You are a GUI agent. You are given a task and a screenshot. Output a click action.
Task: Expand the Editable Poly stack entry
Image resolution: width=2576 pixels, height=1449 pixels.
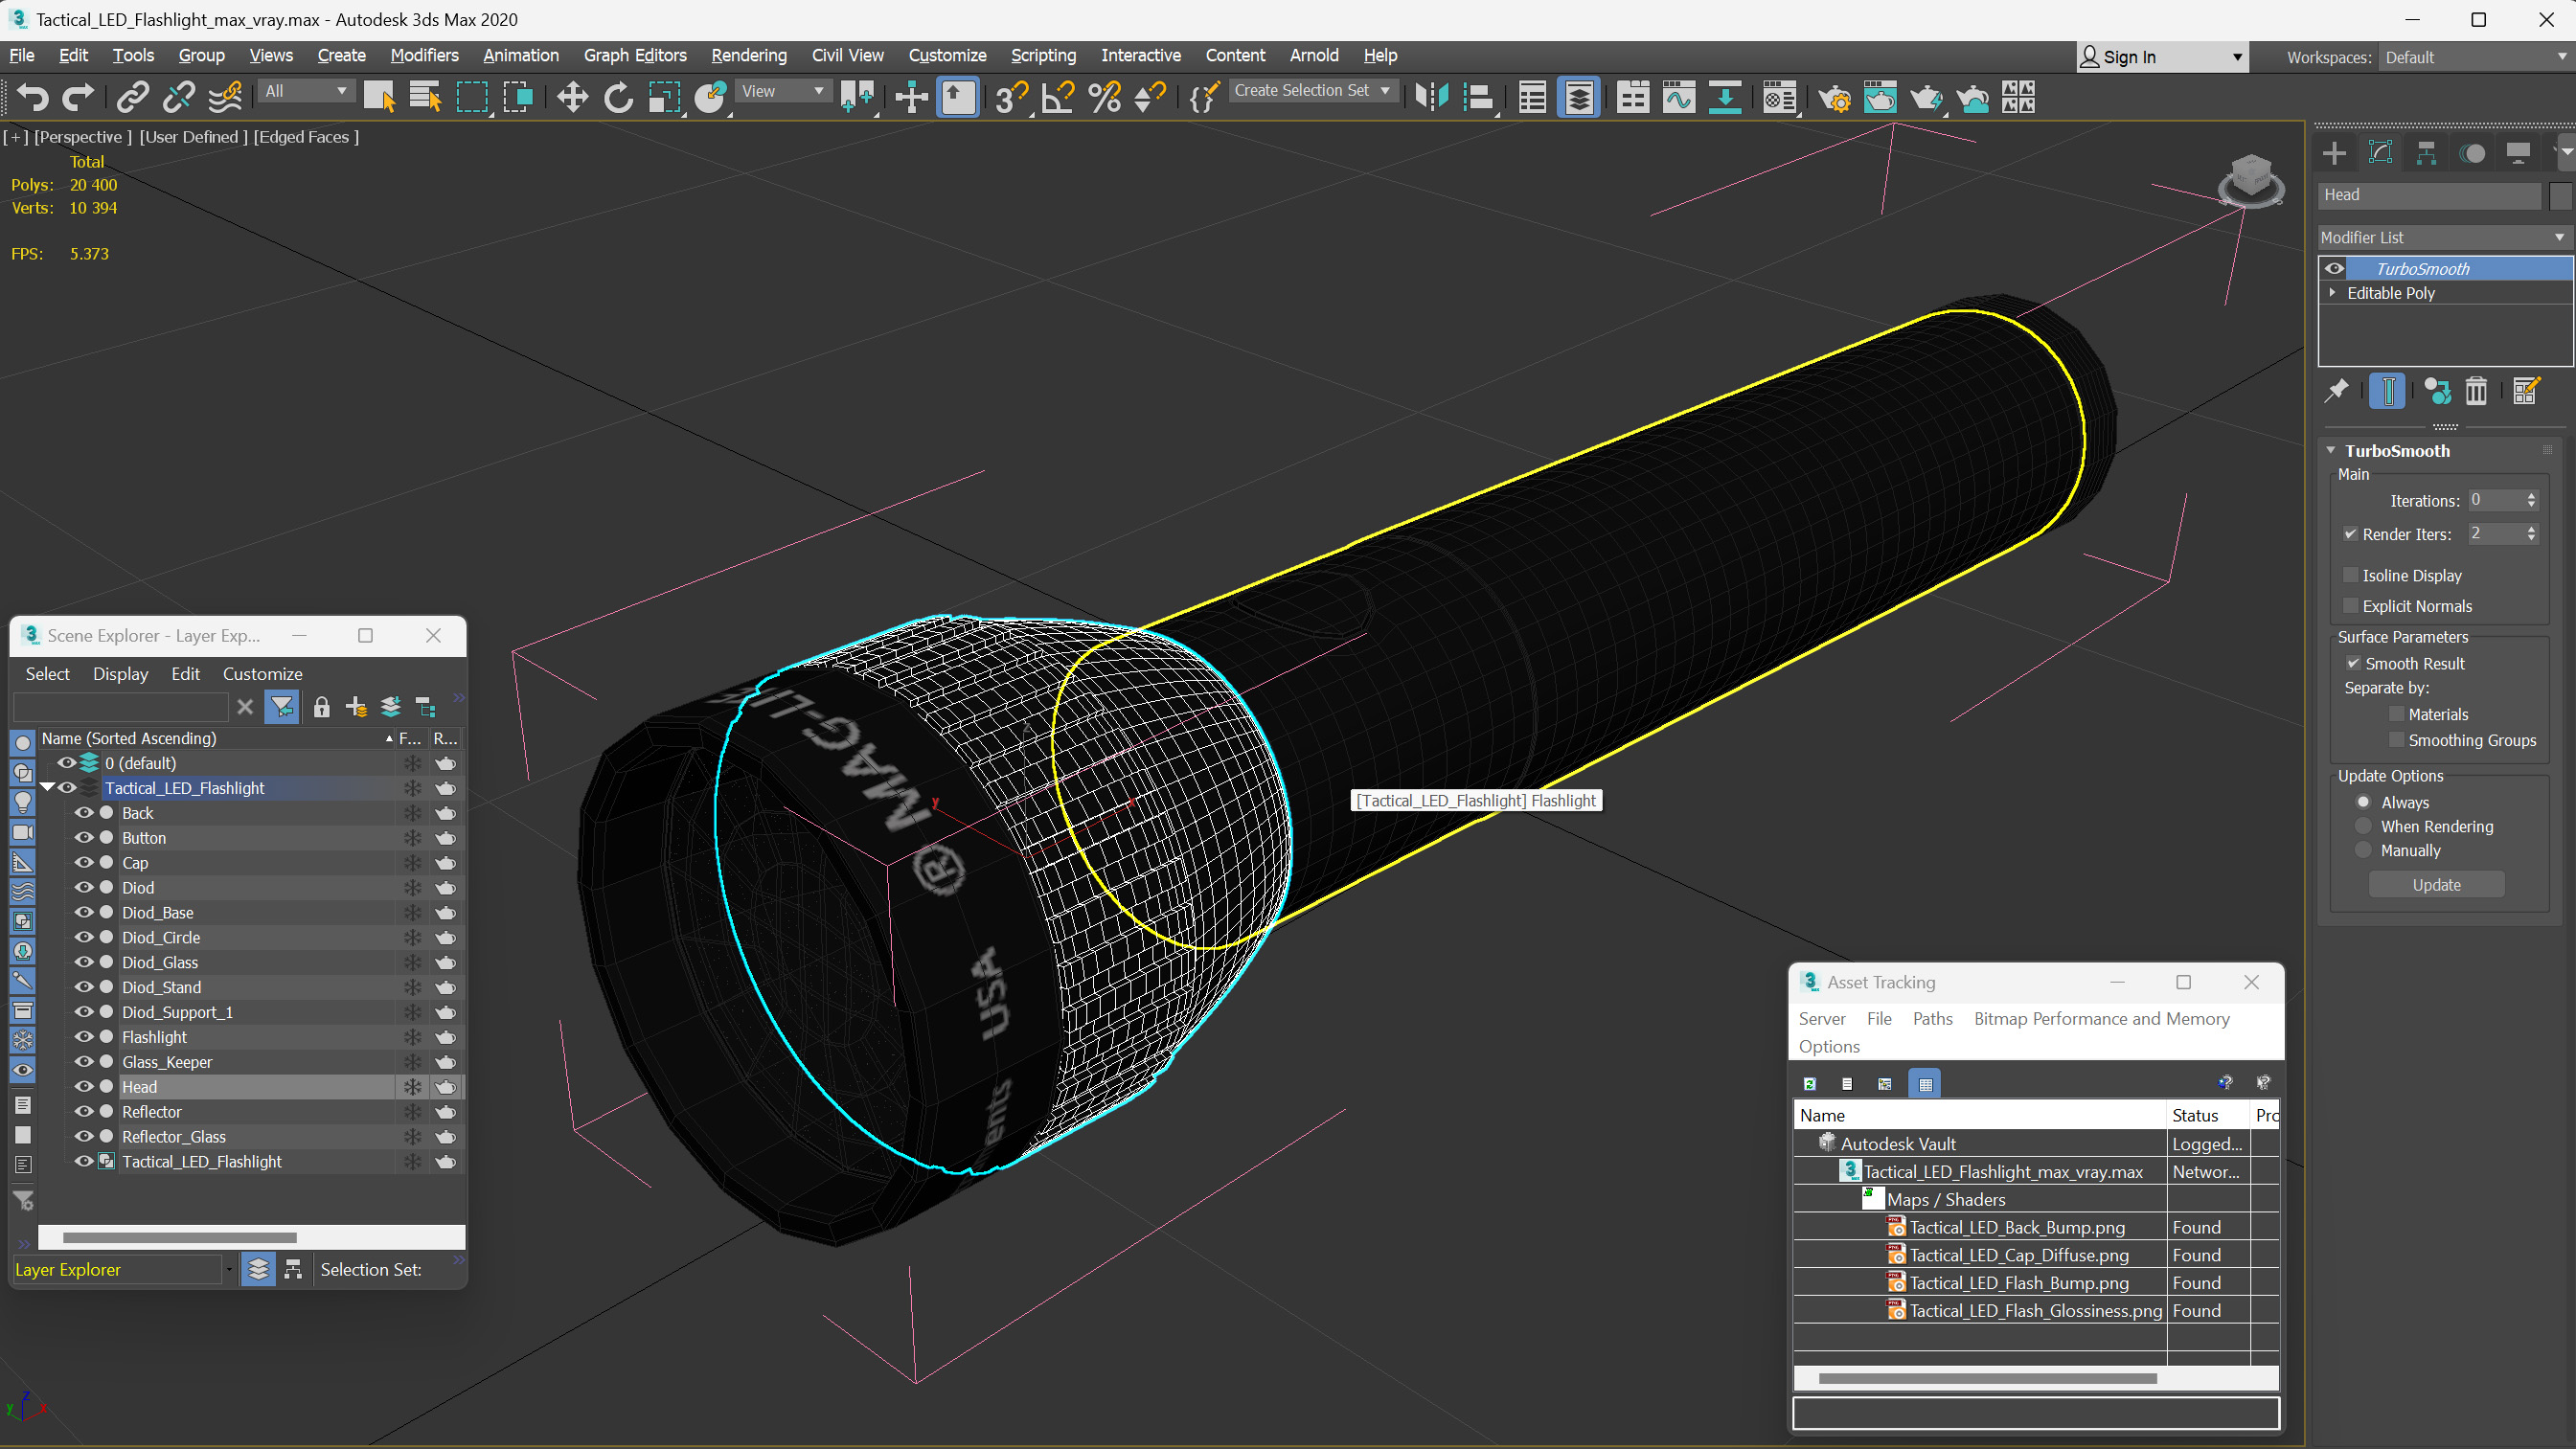[x=2333, y=293]
